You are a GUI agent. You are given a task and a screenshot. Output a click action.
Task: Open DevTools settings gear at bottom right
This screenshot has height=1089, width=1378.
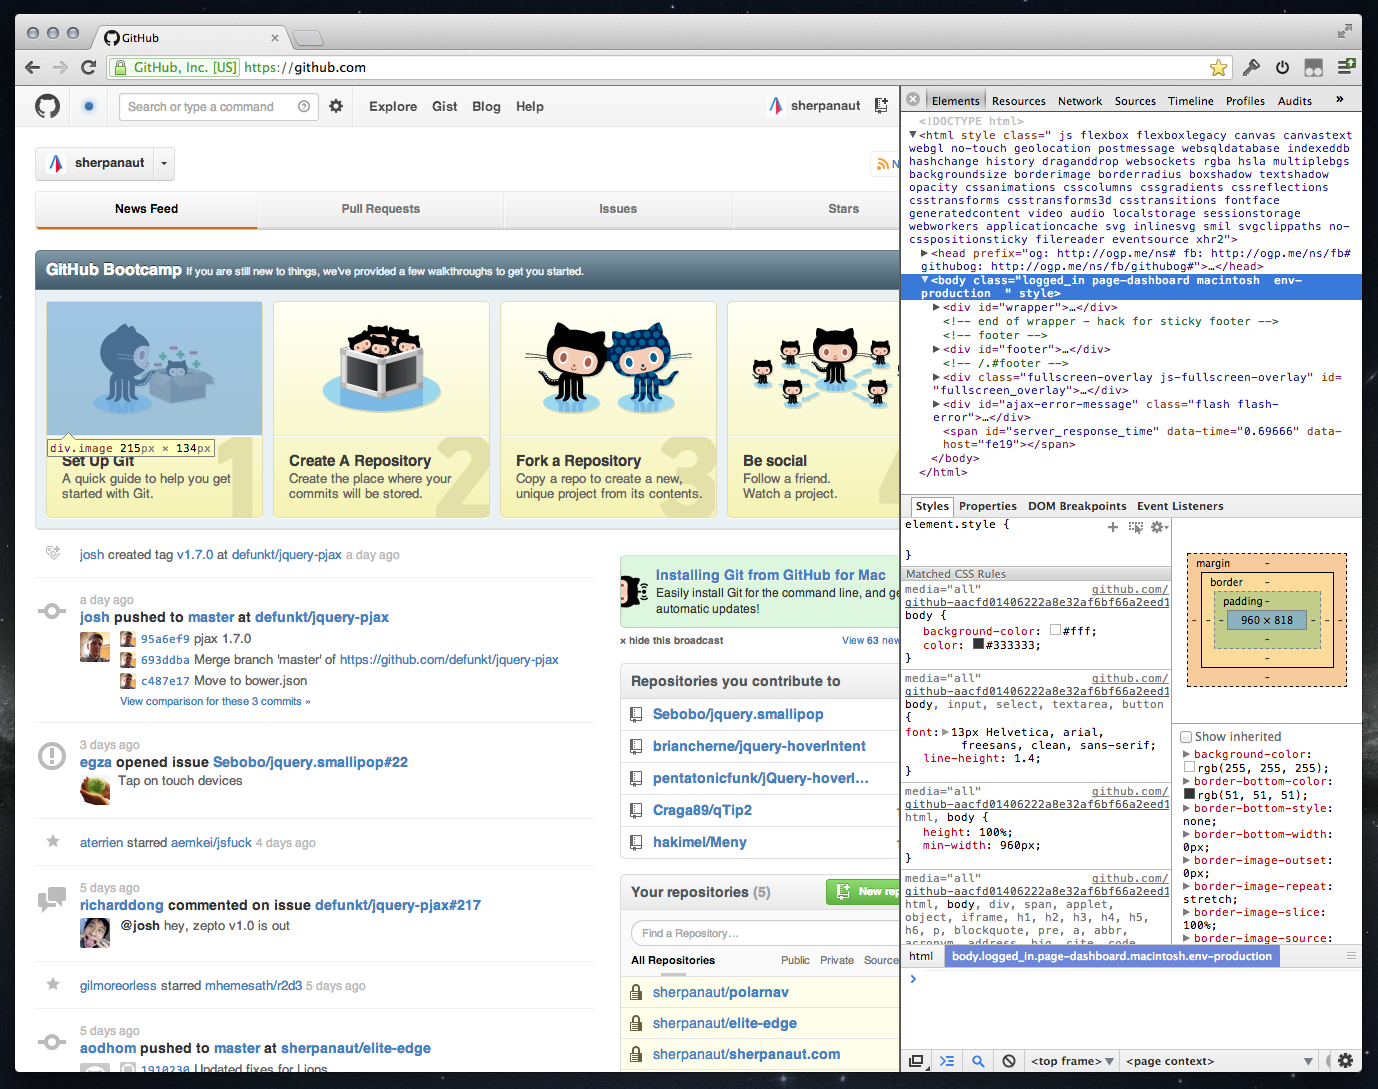pyautogui.click(x=1346, y=1061)
